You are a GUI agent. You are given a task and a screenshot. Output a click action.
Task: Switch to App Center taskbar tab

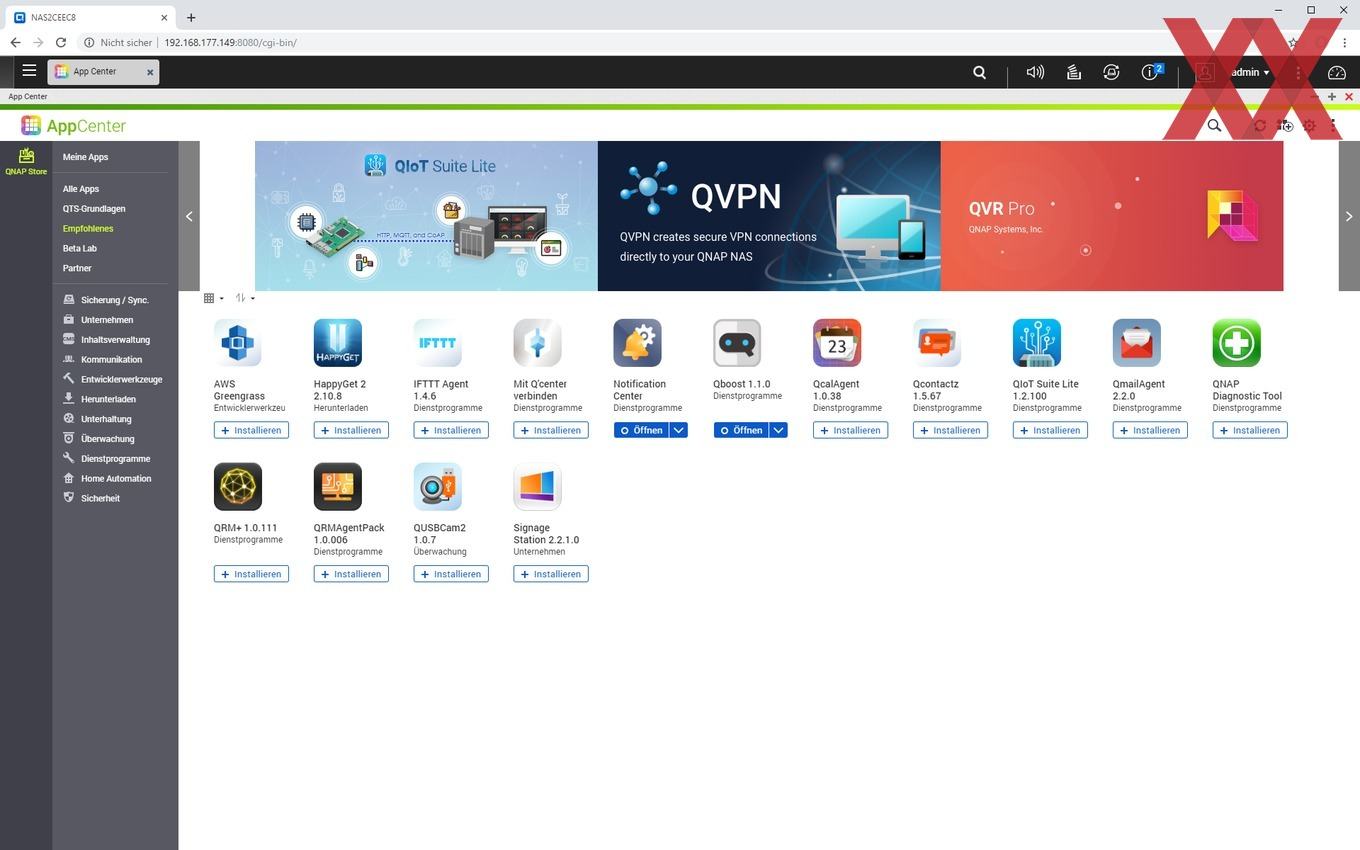click(103, 72)
